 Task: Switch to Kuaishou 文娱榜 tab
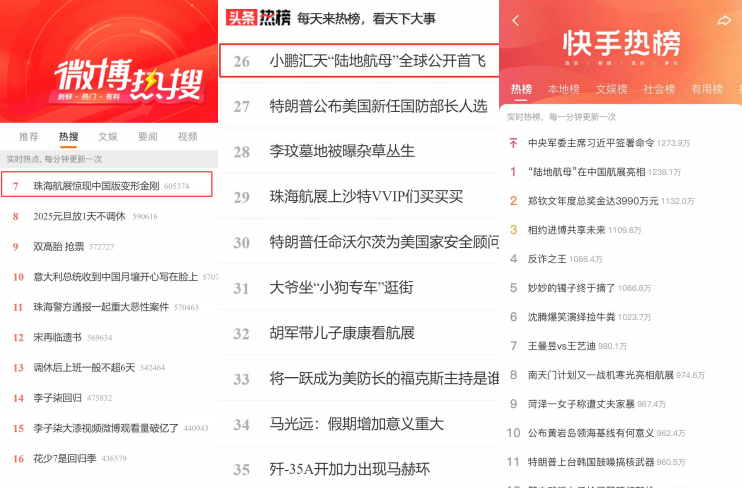point(611,89)
